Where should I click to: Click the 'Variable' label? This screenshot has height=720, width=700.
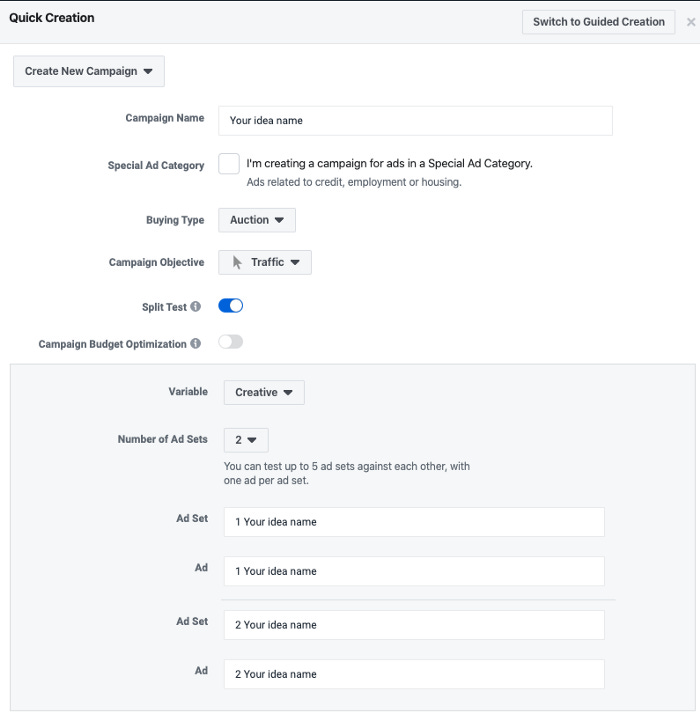click(x=188, y=392)
